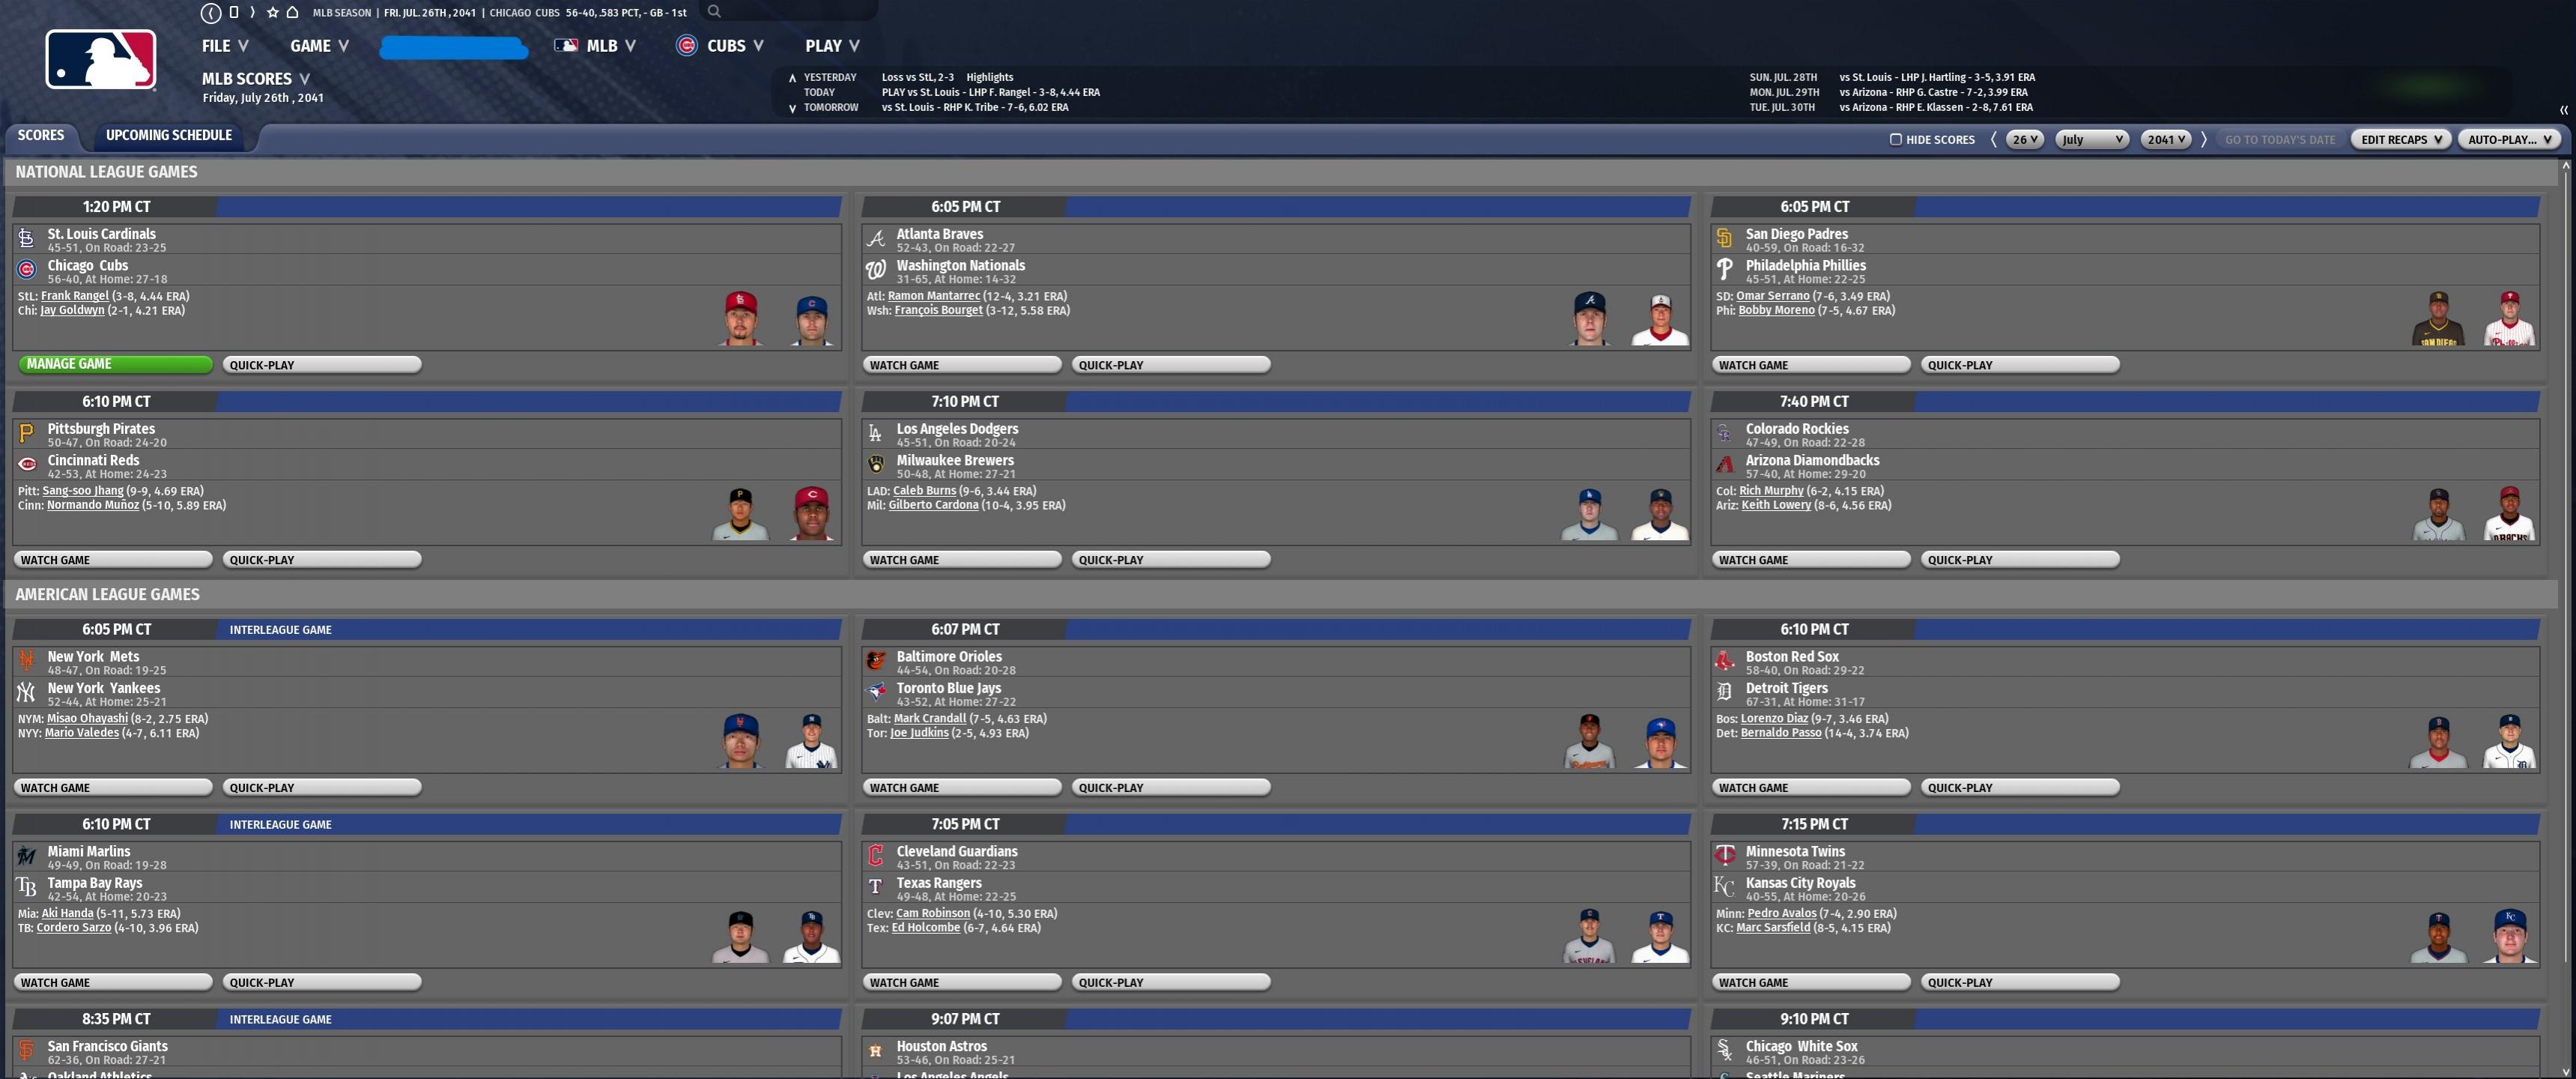Click the back navigation arrow icon
Image resolution: width=2576 pixels, height=1079 pixels.
tap(211, 13)
